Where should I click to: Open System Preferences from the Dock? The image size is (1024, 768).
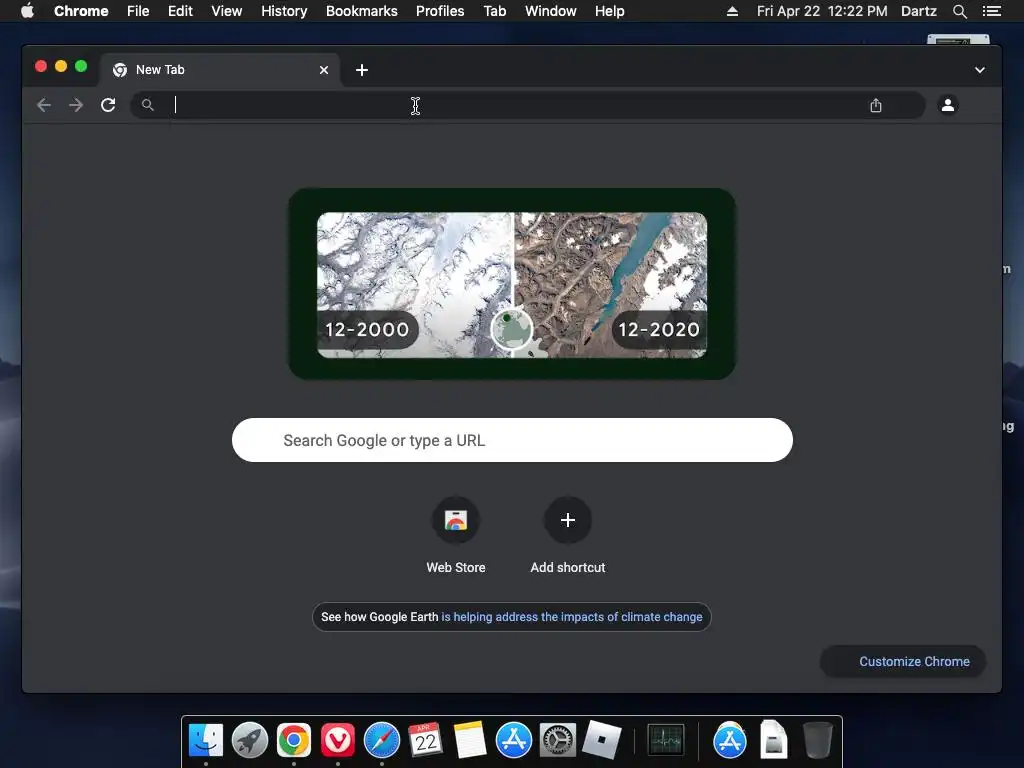[x=557, y=740]
